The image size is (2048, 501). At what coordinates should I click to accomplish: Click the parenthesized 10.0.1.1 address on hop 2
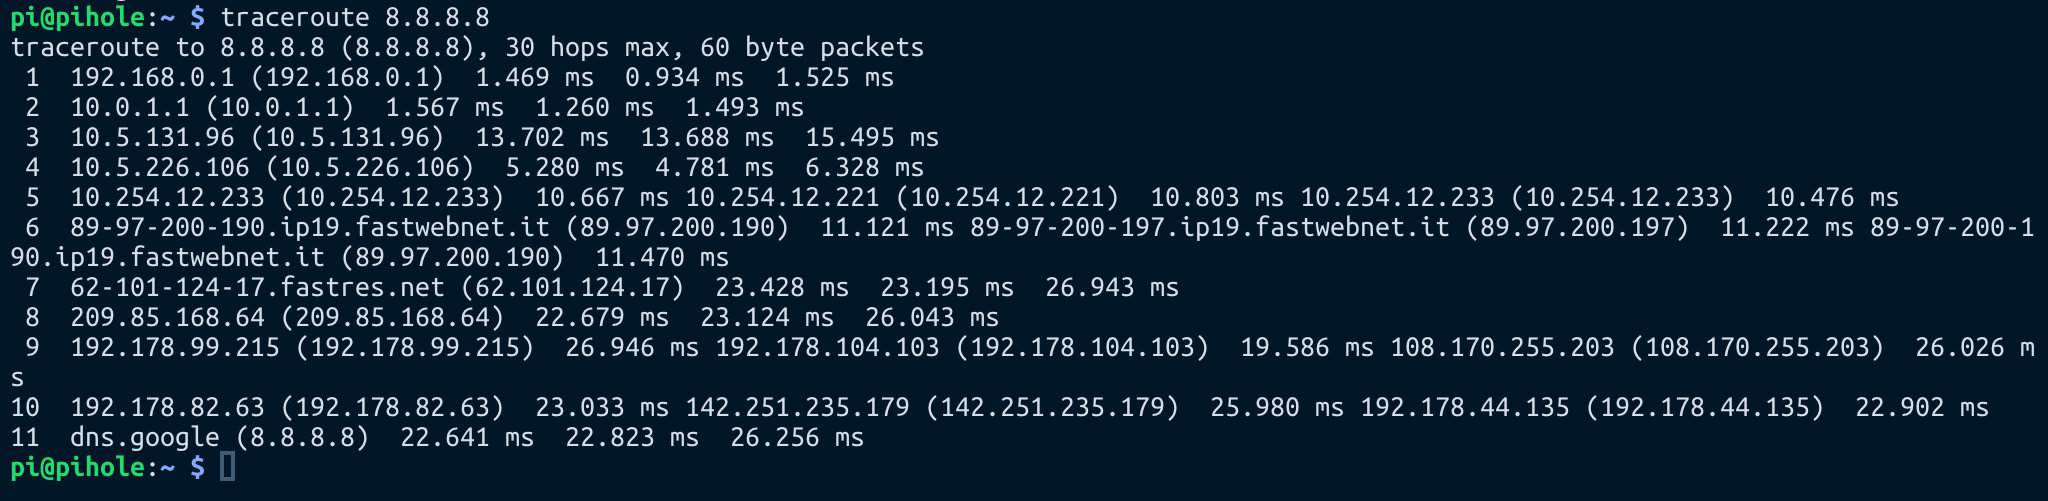point(280,107)
